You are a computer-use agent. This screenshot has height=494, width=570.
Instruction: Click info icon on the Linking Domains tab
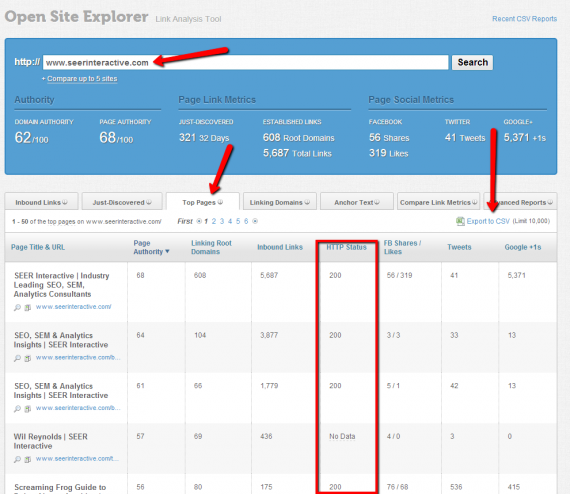[x=307, y=202]
